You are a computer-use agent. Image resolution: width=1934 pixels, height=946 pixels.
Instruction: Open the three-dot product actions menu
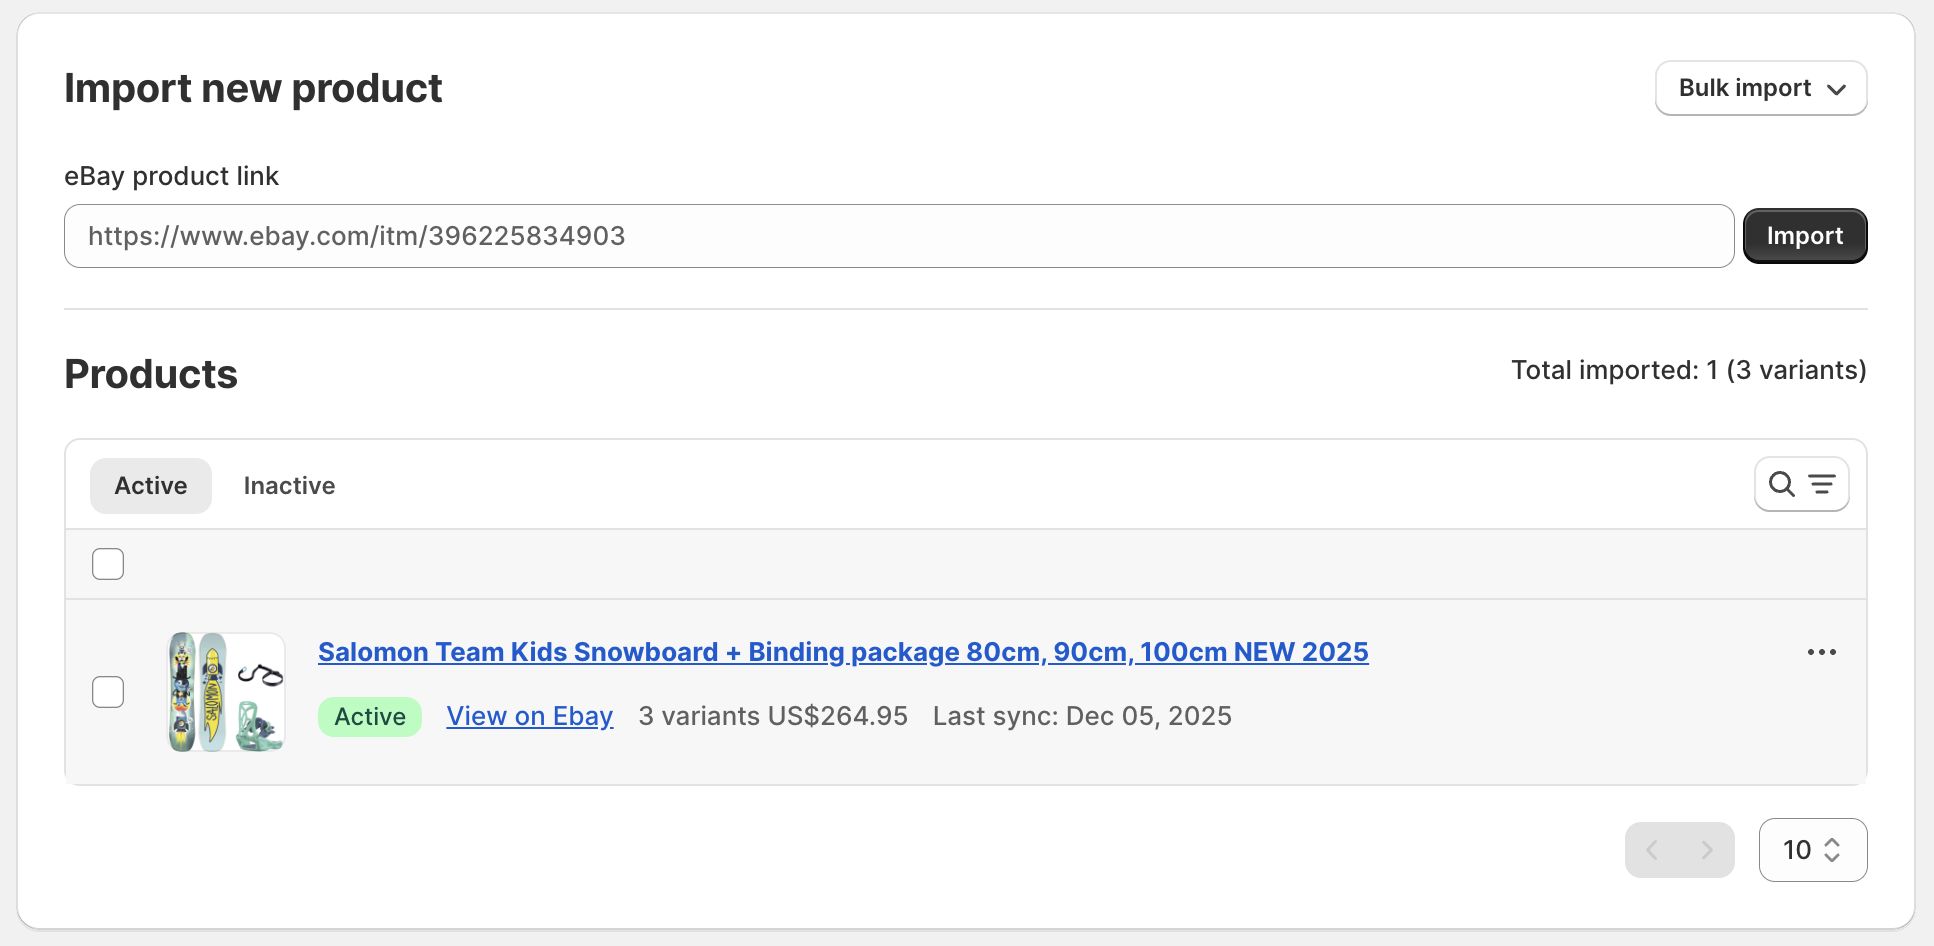pos(1821,652)
